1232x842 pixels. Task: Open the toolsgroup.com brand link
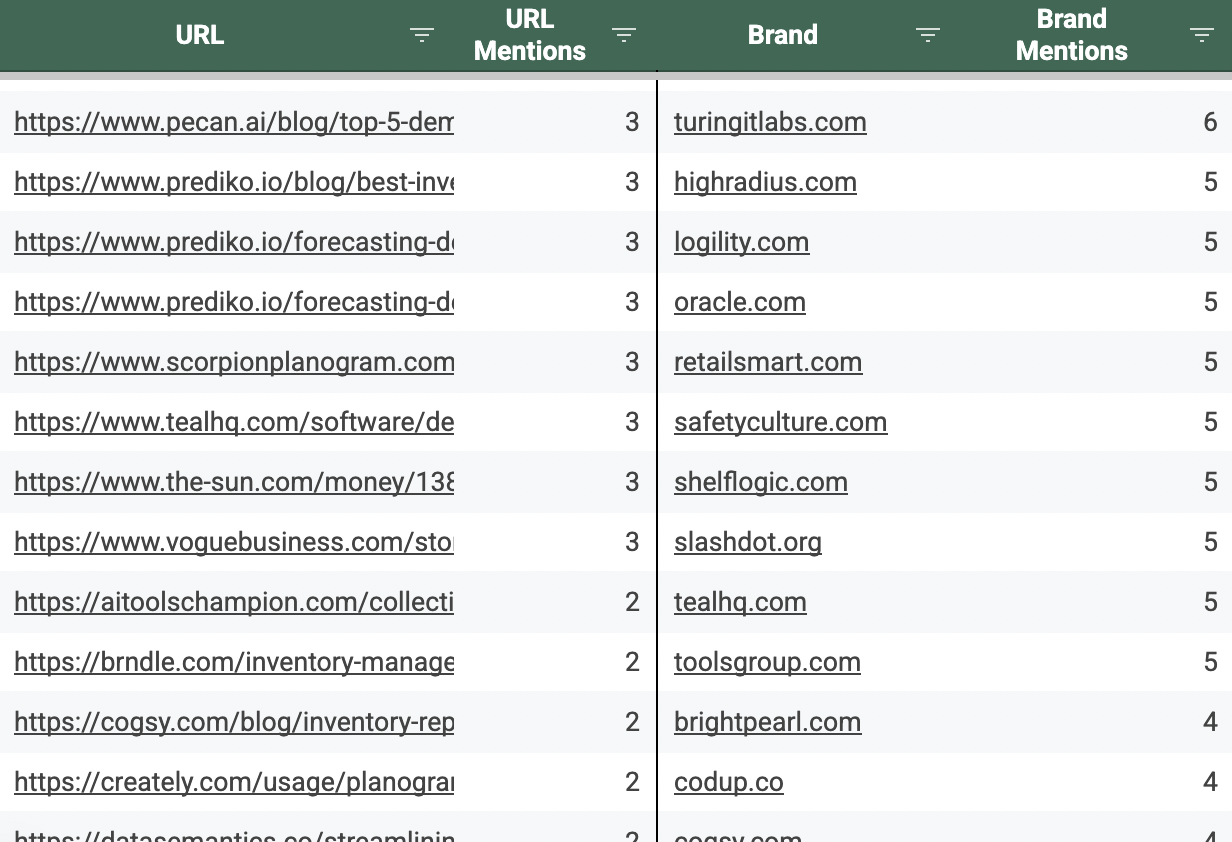pos(767,662)
